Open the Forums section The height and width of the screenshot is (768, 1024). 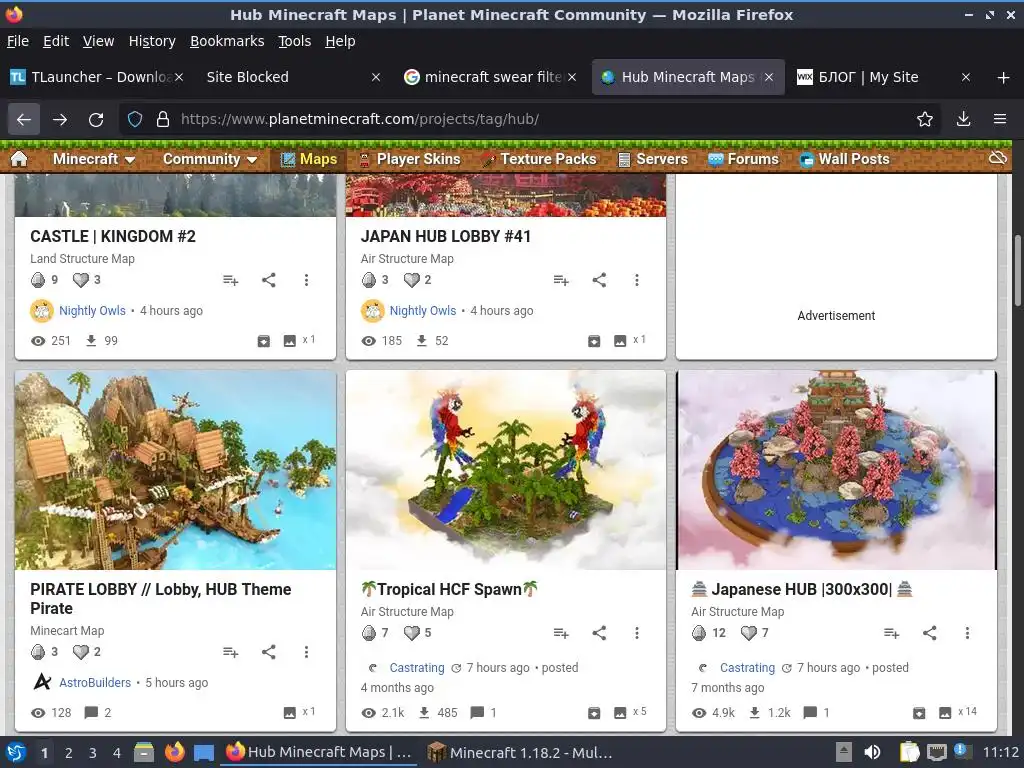(x=744, y=159)
